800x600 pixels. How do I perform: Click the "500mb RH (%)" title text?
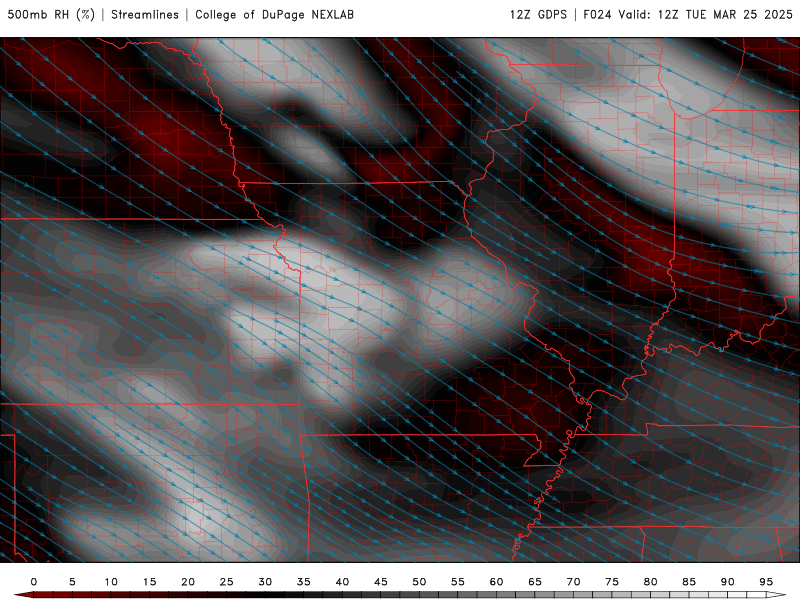pyautogui.click(x=51, y=14)
